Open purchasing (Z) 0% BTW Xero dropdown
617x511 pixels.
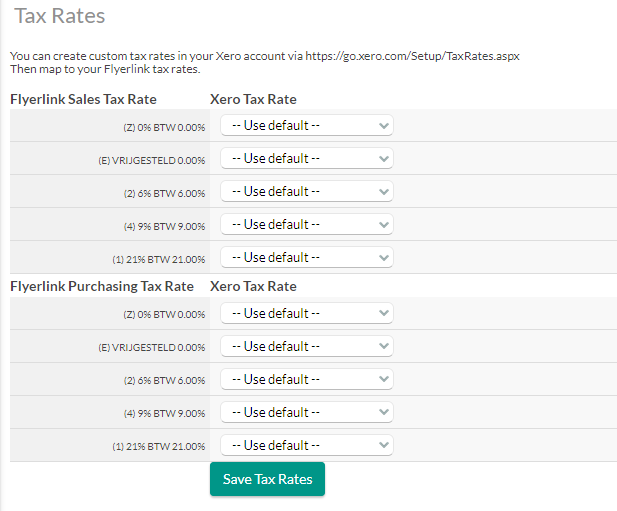click(307, 314)
